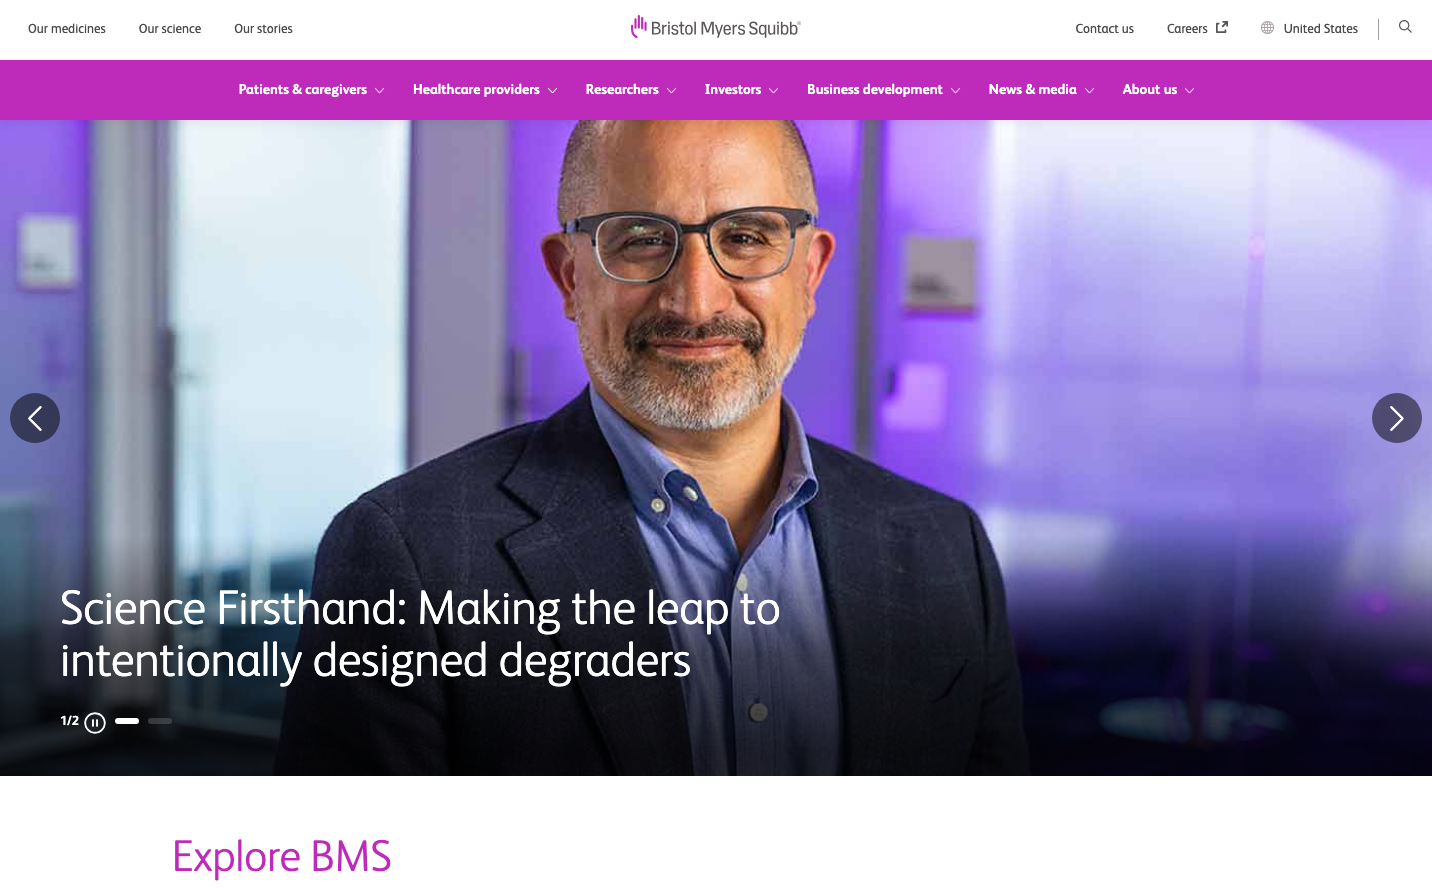Open the search magnifier icon

[x=1405, y=27]
